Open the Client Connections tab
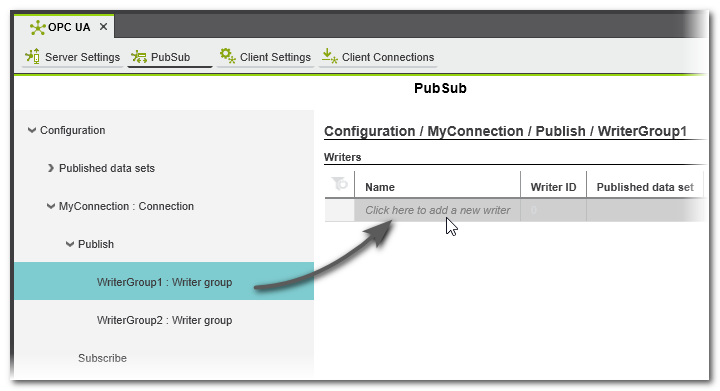720x391 pixels. click(x=378, y=57)
